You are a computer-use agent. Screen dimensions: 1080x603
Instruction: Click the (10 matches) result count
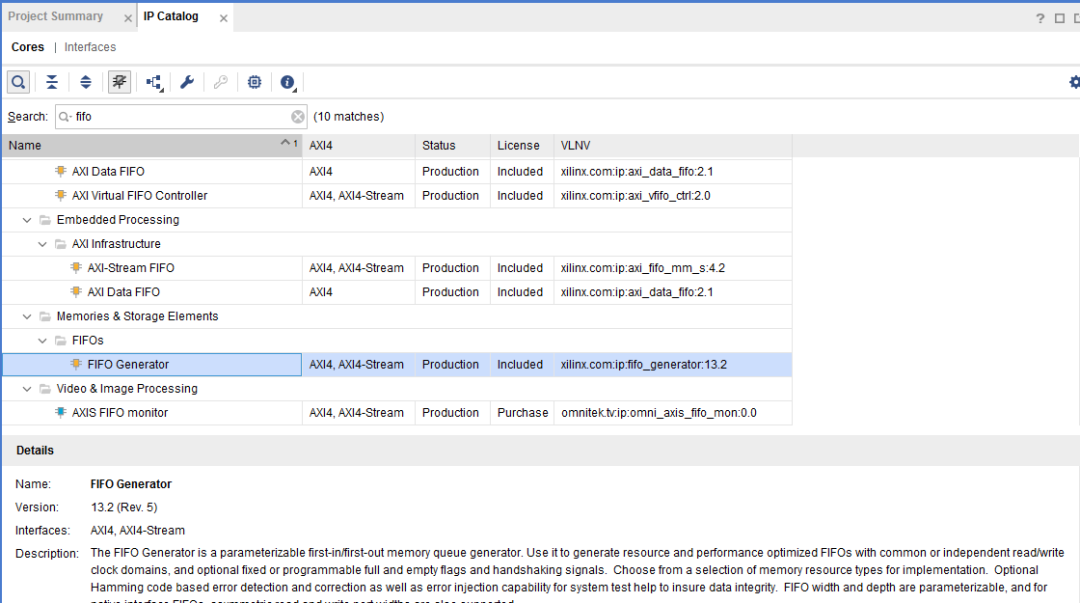click(x=349, y=116)
